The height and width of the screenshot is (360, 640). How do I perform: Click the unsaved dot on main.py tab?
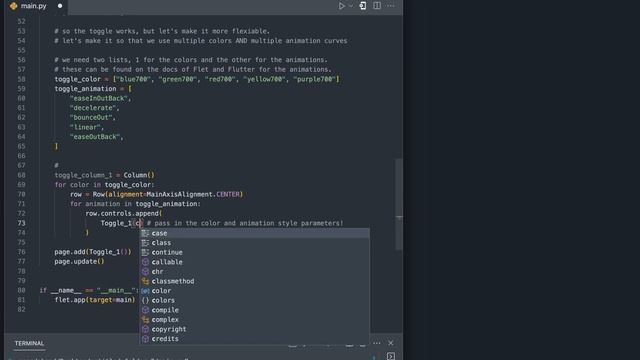click(60, 6)
